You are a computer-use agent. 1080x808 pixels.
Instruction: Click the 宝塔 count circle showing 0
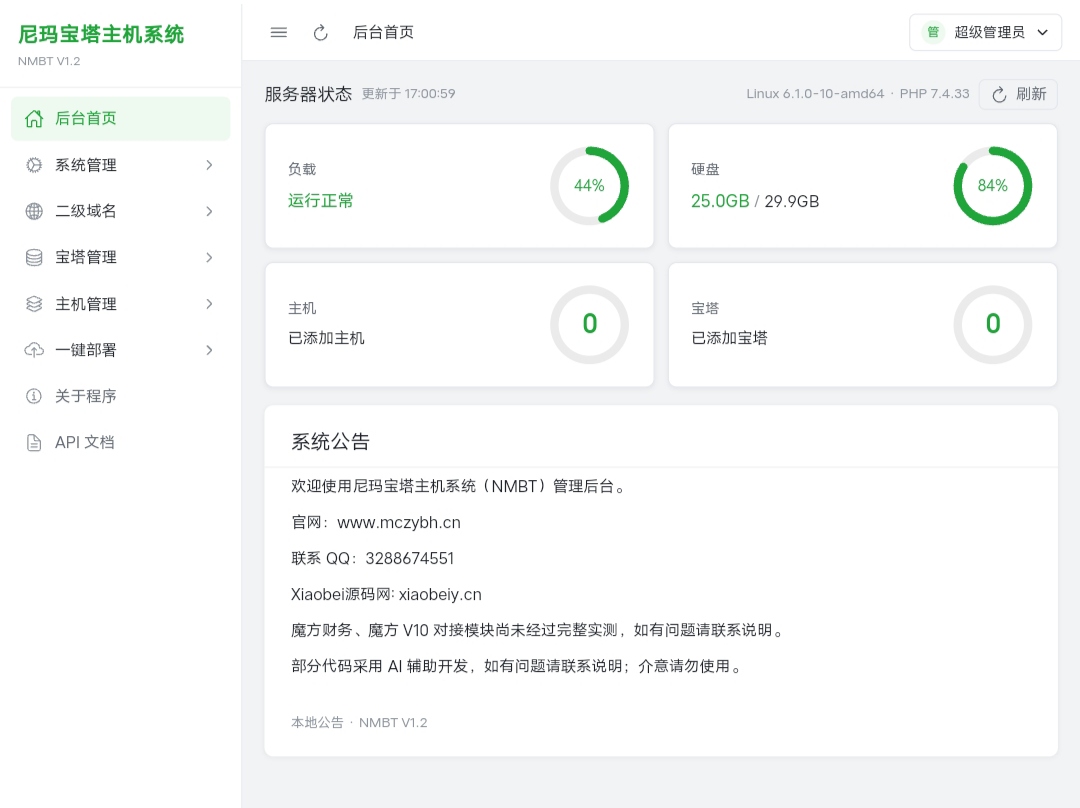[x=993, y=324]
